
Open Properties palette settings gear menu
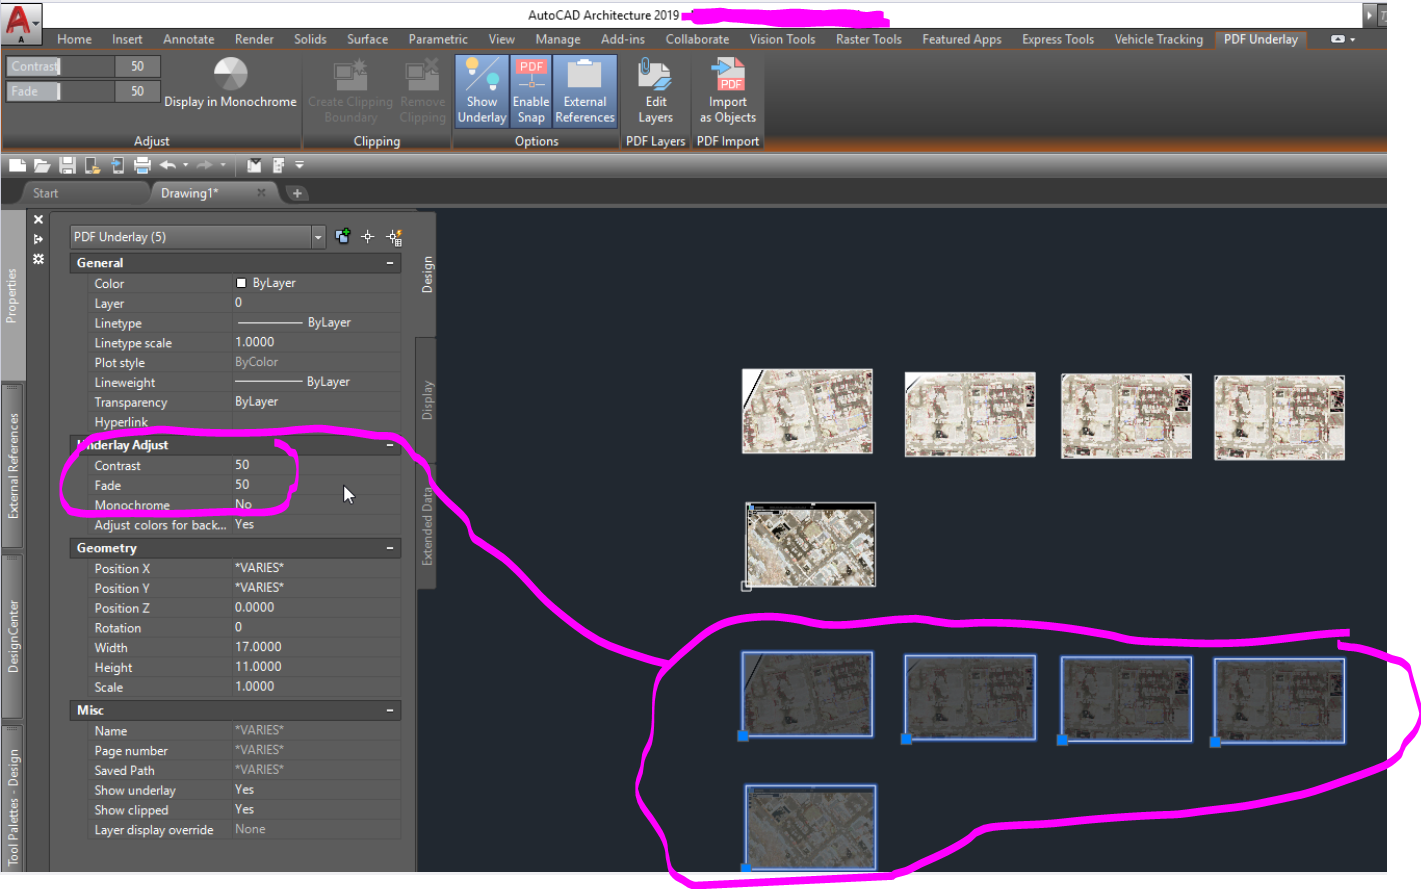[x=38, y=259]
